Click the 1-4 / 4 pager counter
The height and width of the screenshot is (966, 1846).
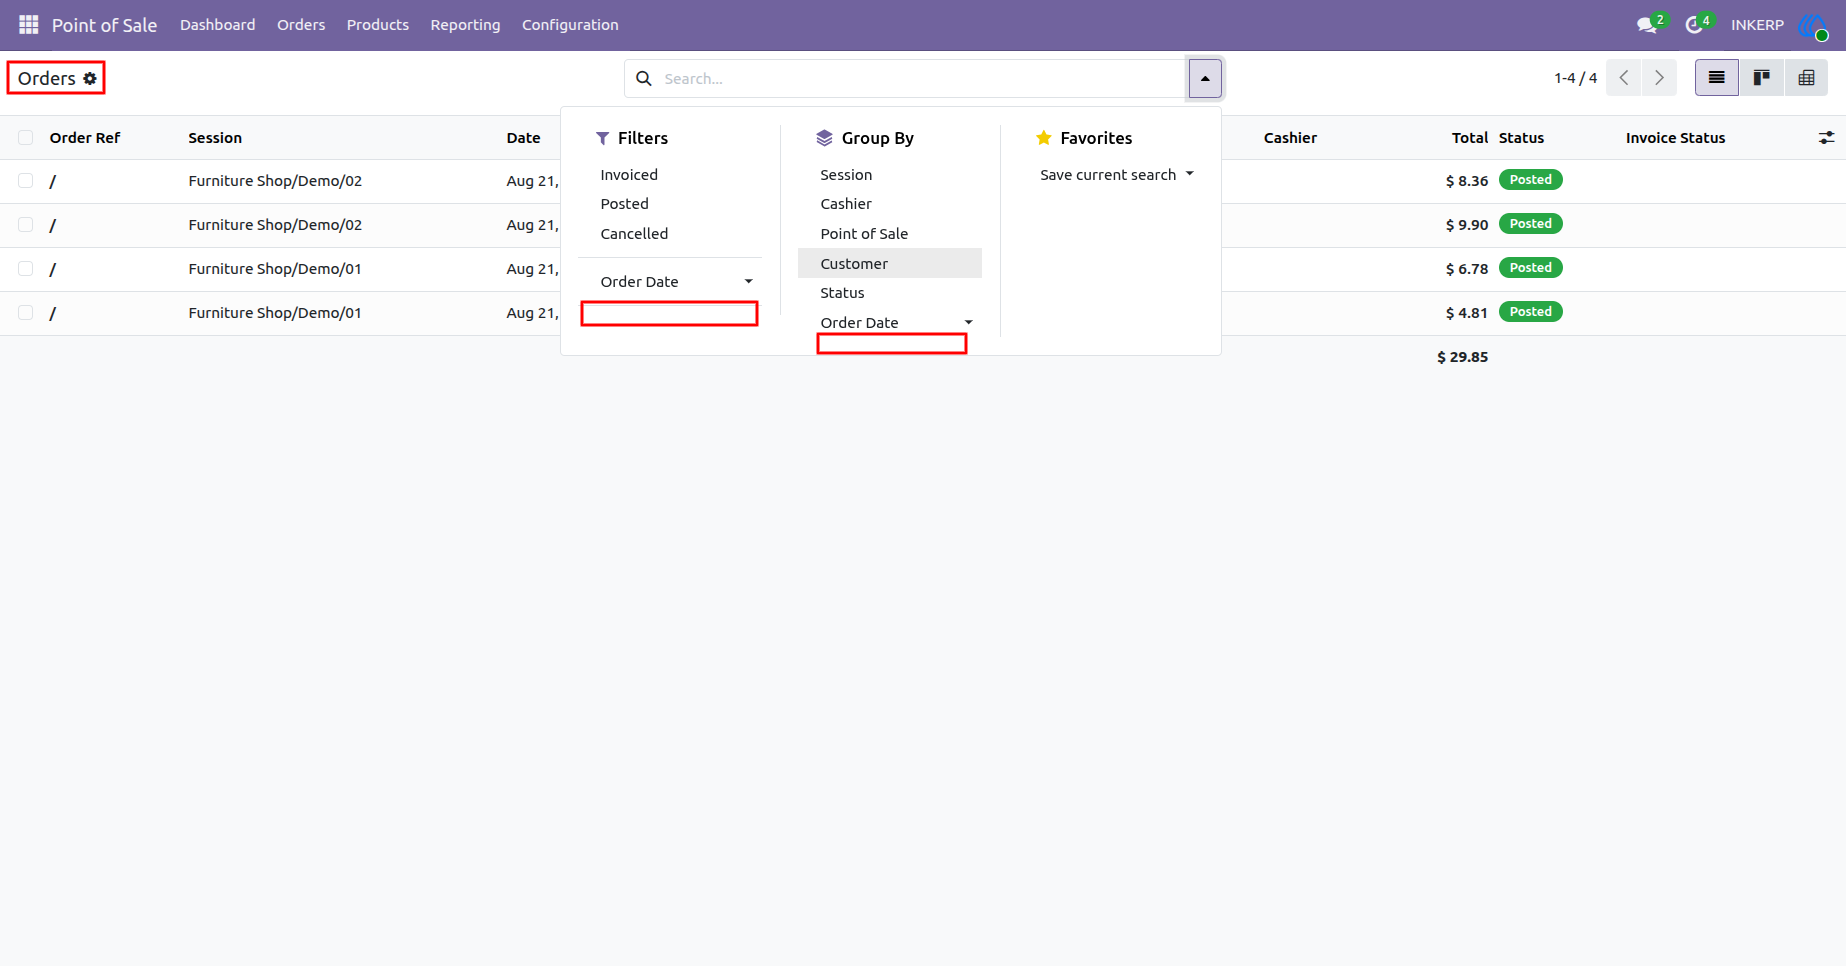(x=1575, y=78)
